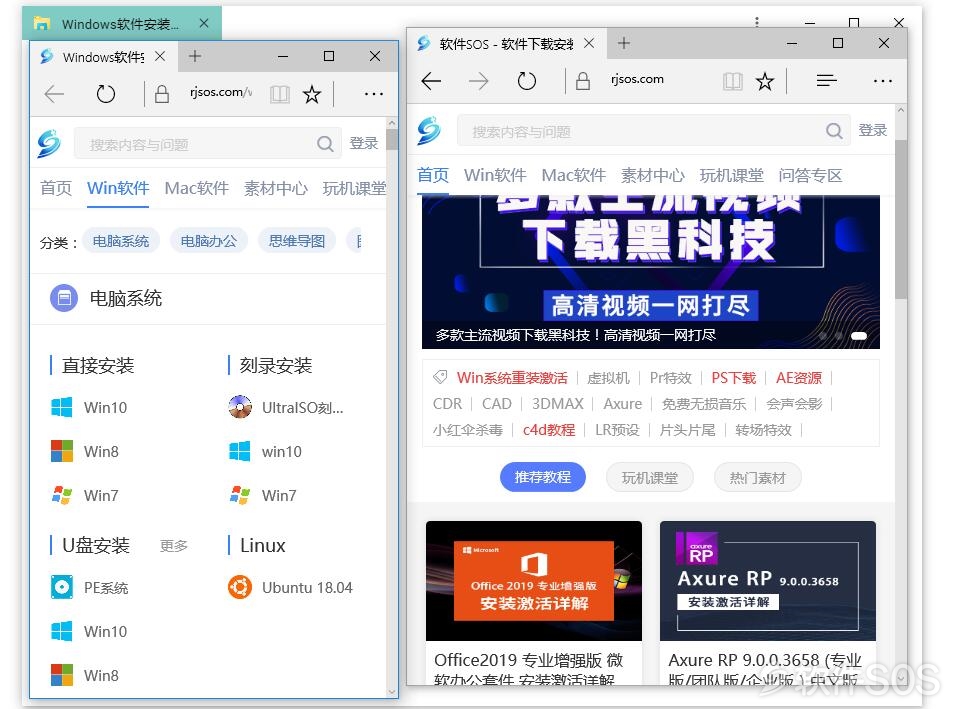Click search magnifier in right window

click(834, 130)
